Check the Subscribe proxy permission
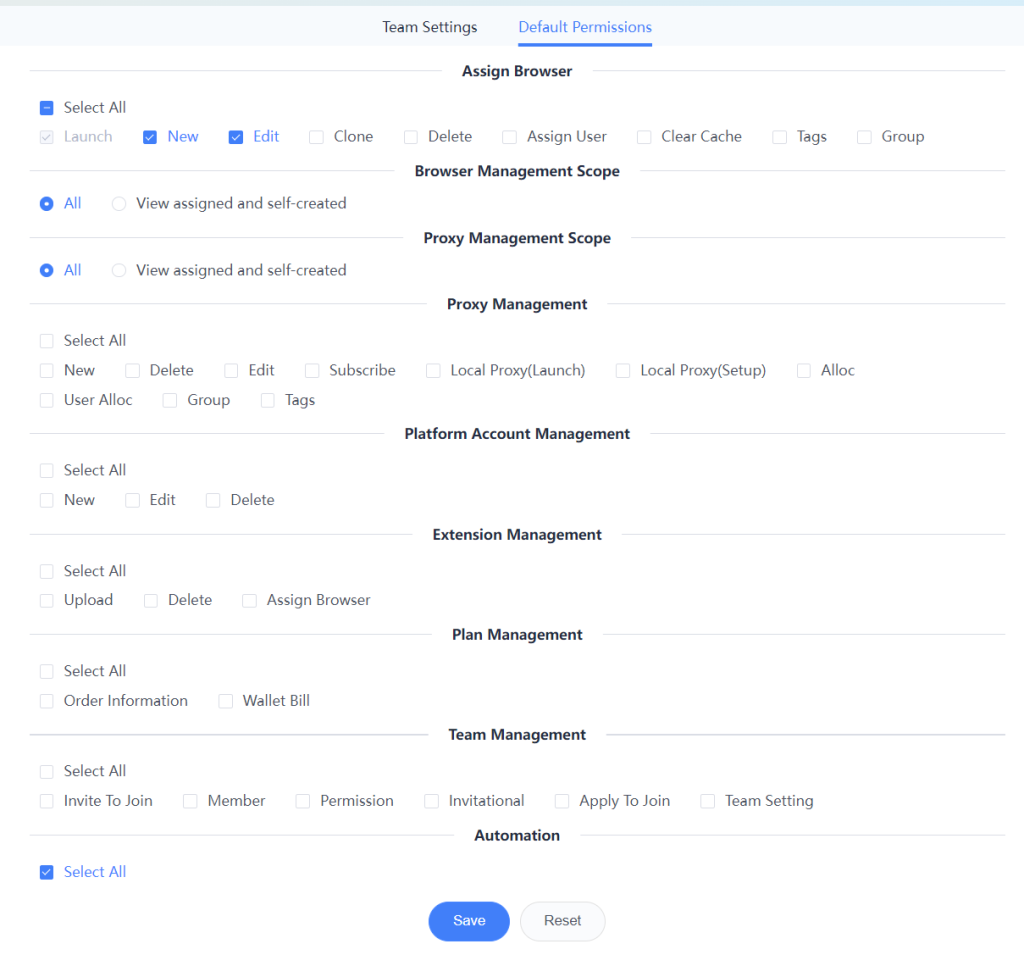This screenshot has width=1024, height=955. pyautogui.click(x=313, y=371)
